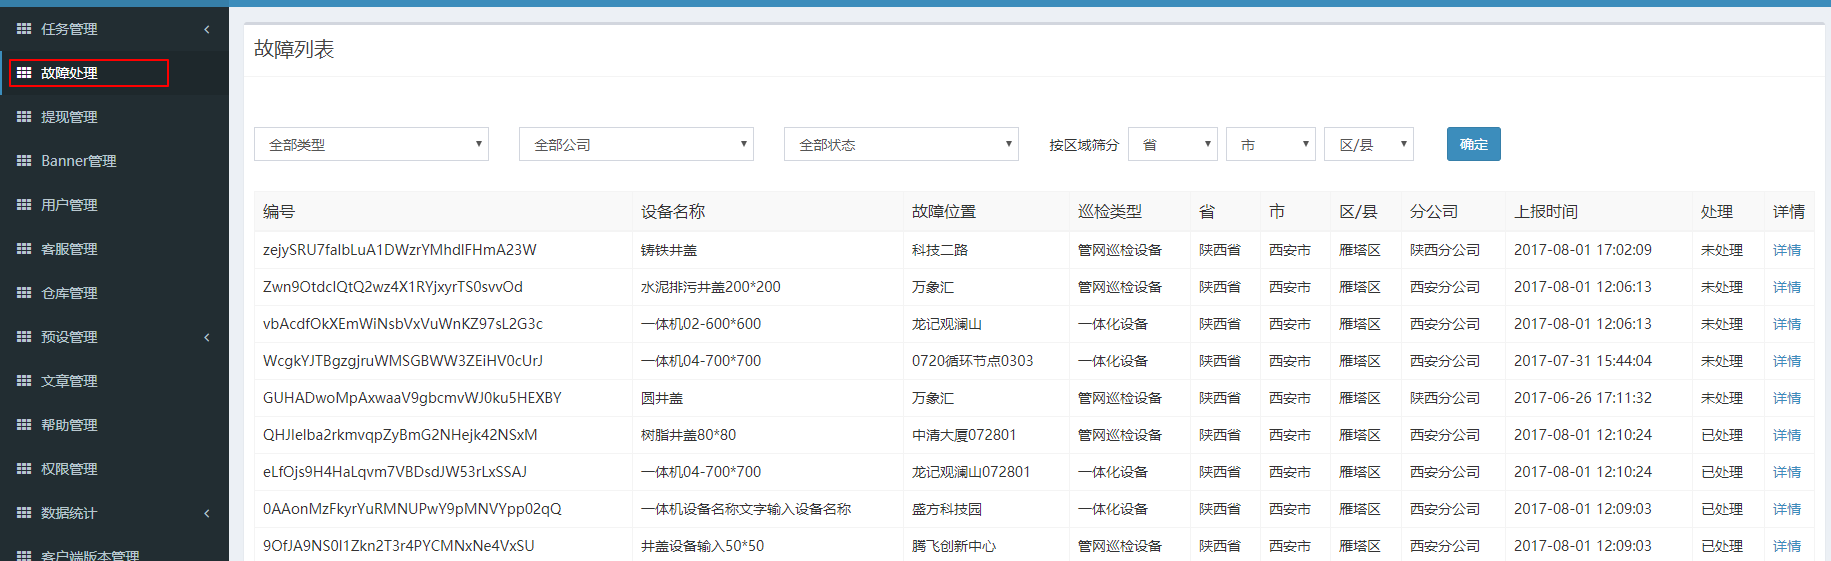Expand the 预设管理 submenu chevron
Image resolution: width=1831 pixels, height=561 pixels.
pos(207,337)
